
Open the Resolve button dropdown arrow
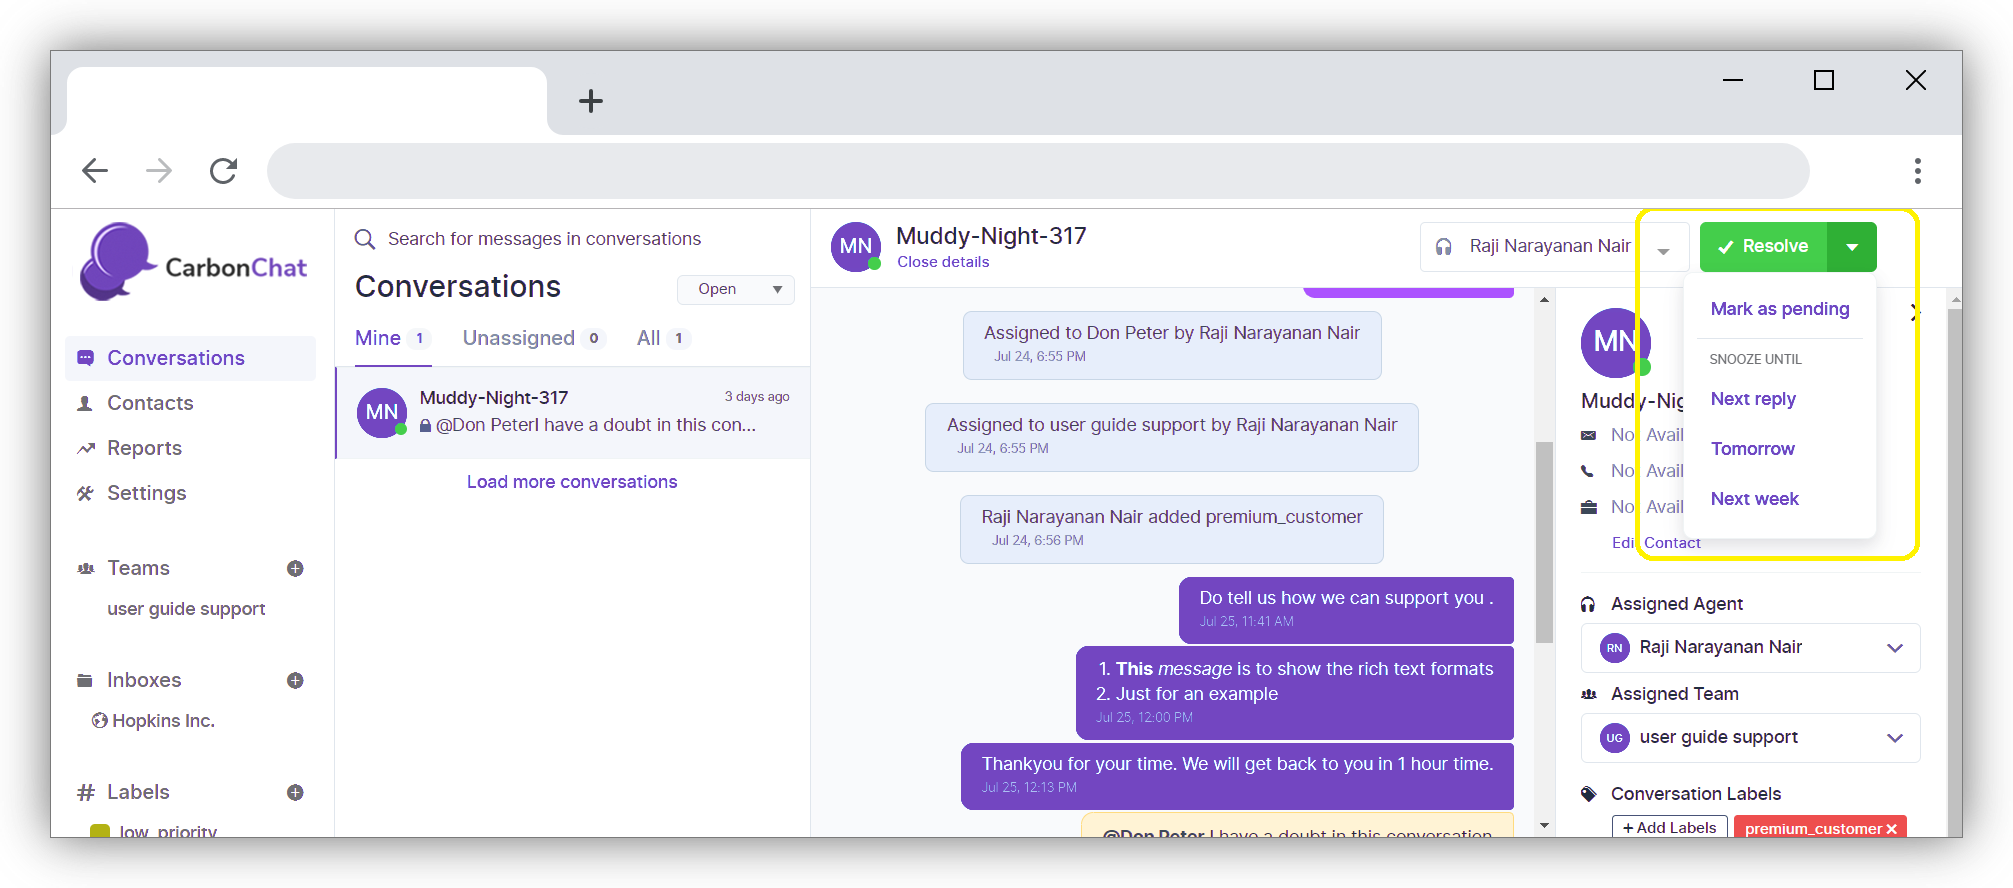(x=1852, y=247)
